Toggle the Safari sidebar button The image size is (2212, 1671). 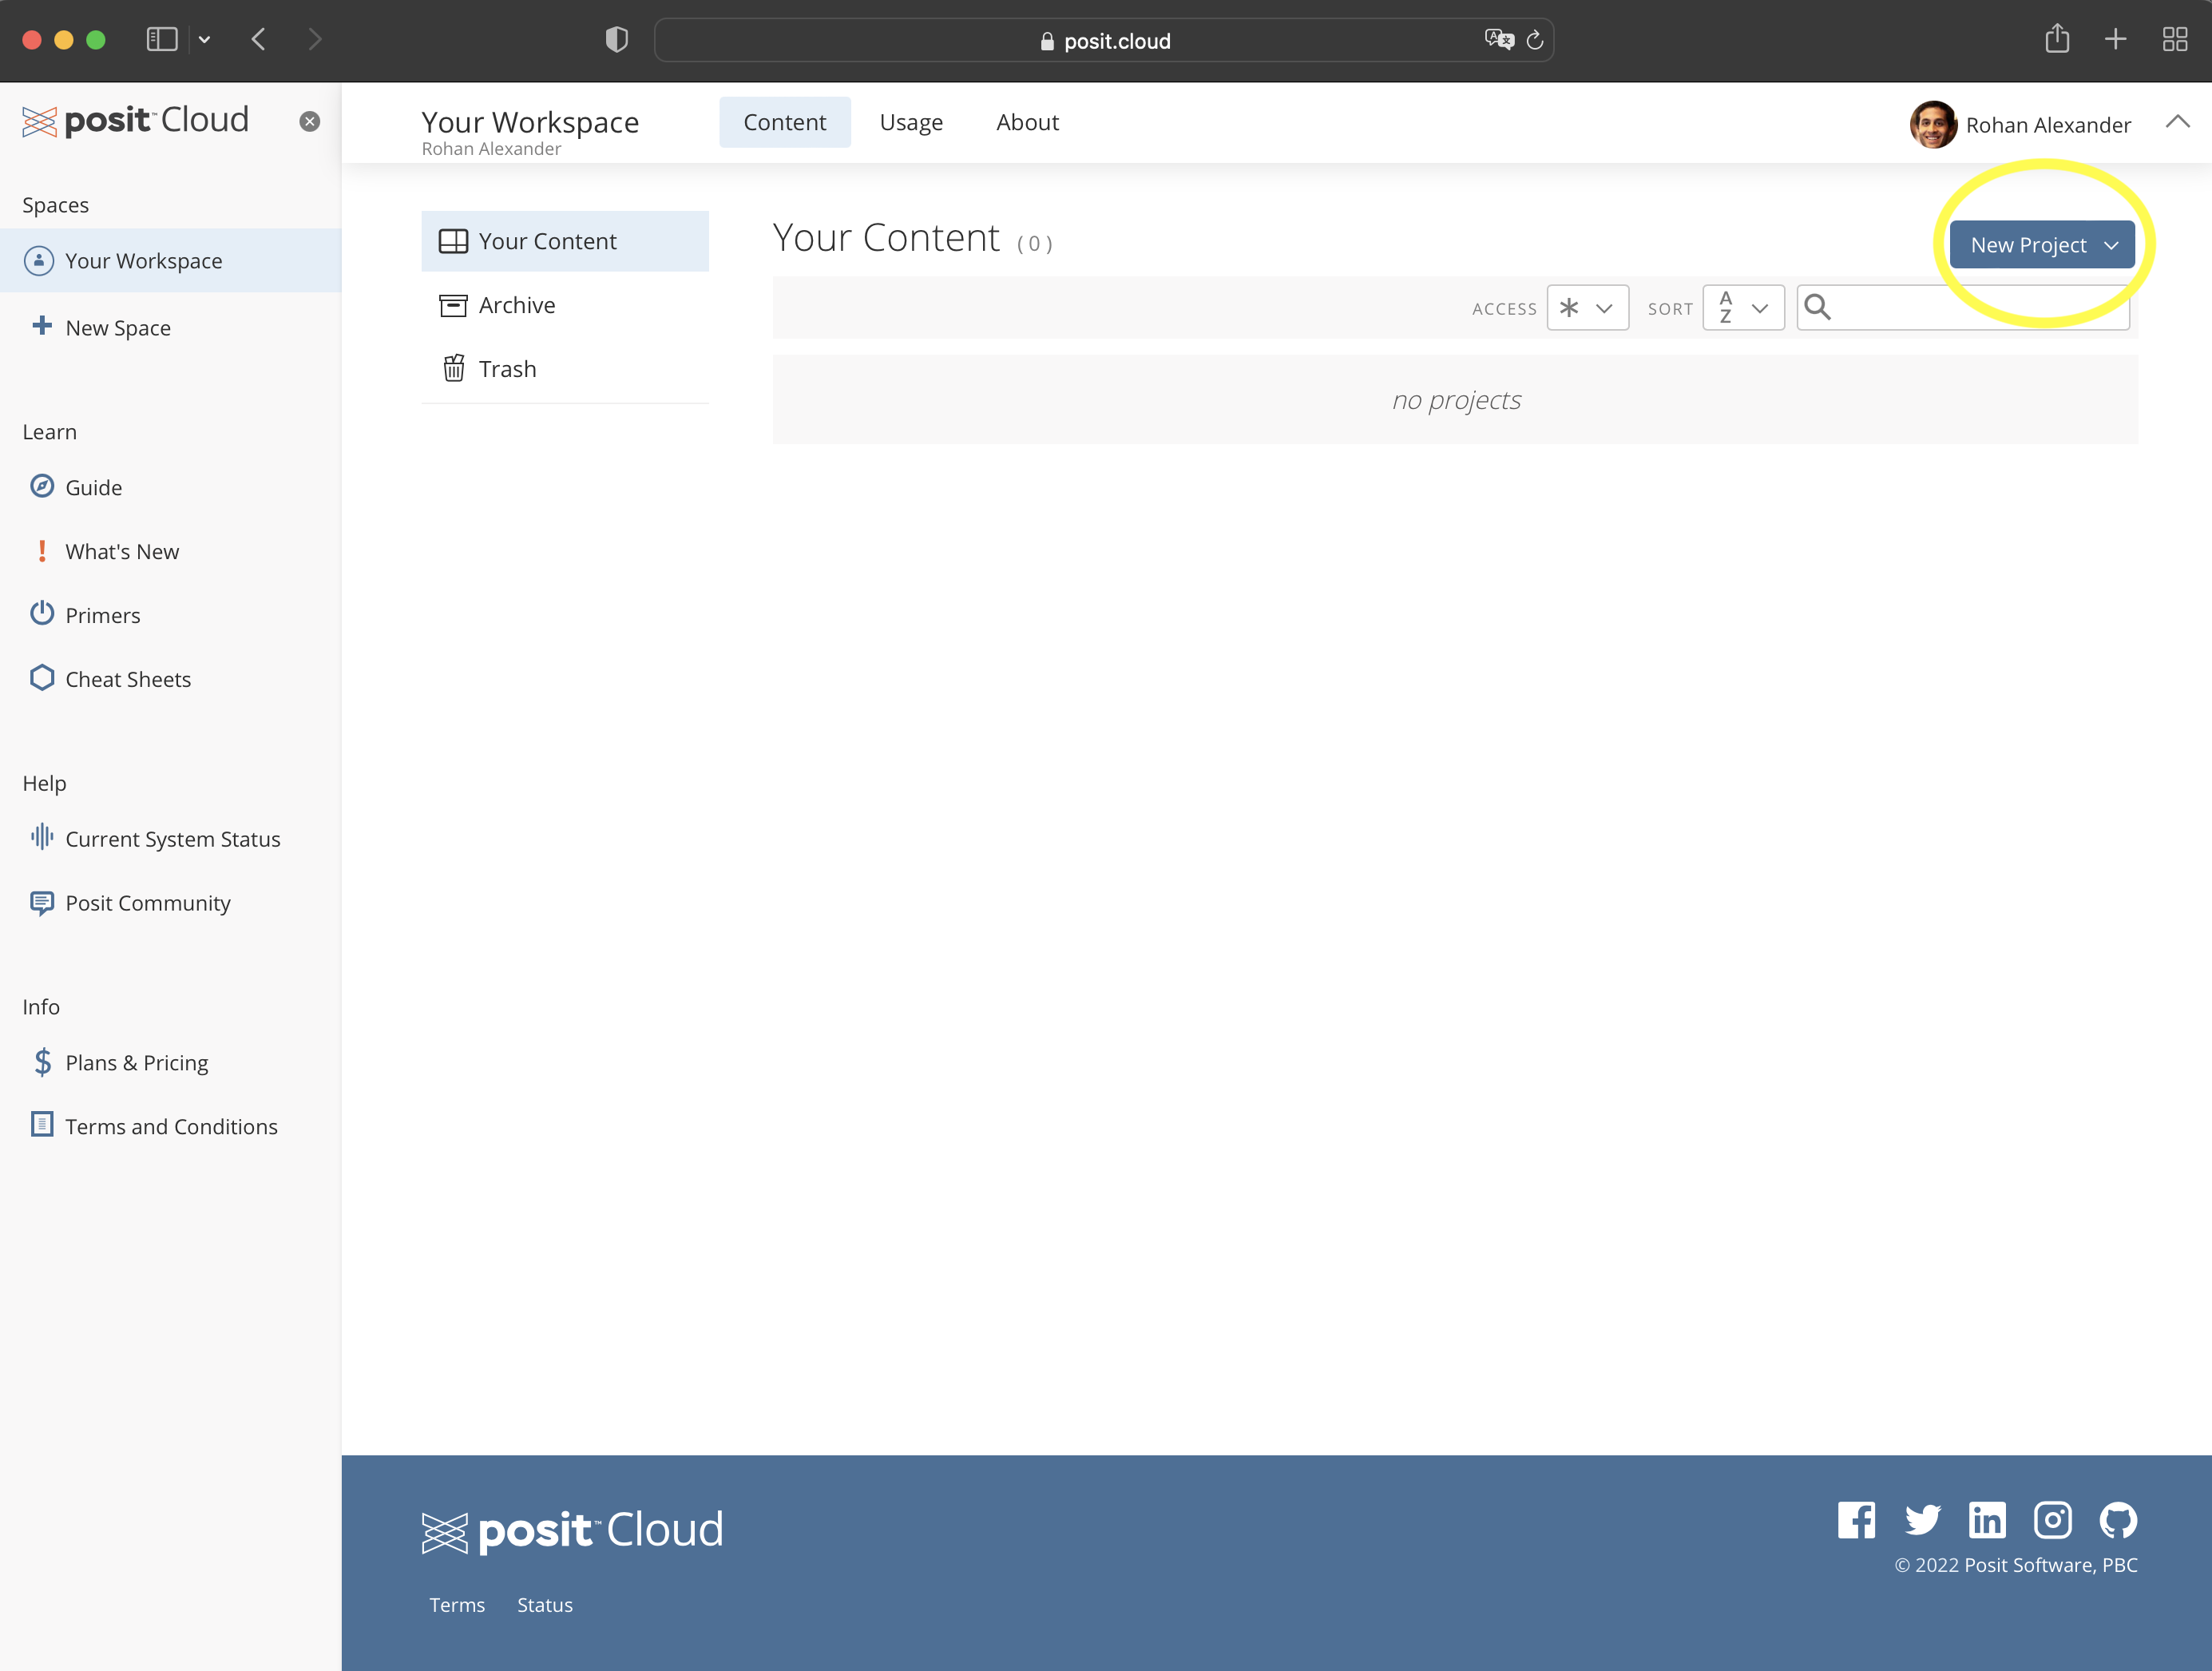pyautogui.click(x=162, y=40)
